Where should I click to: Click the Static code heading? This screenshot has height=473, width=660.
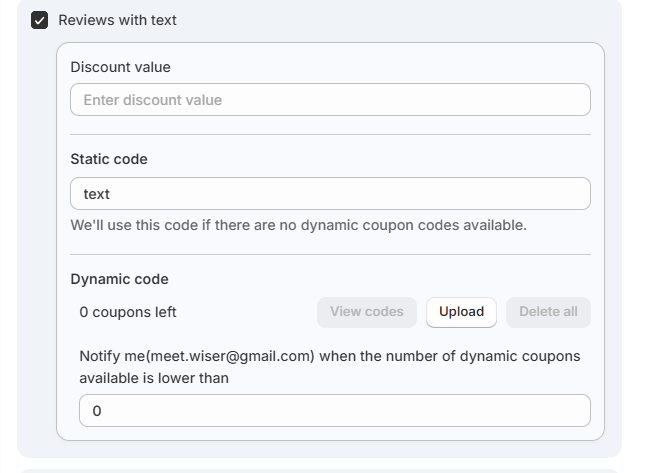[x=109, y=159]
